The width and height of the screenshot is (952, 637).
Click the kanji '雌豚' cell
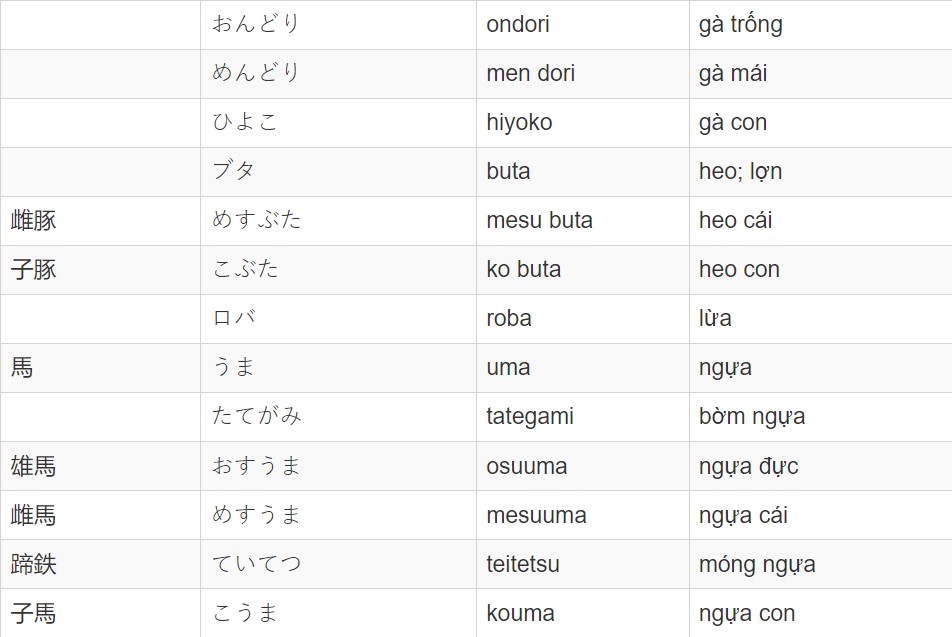(101, 221)
